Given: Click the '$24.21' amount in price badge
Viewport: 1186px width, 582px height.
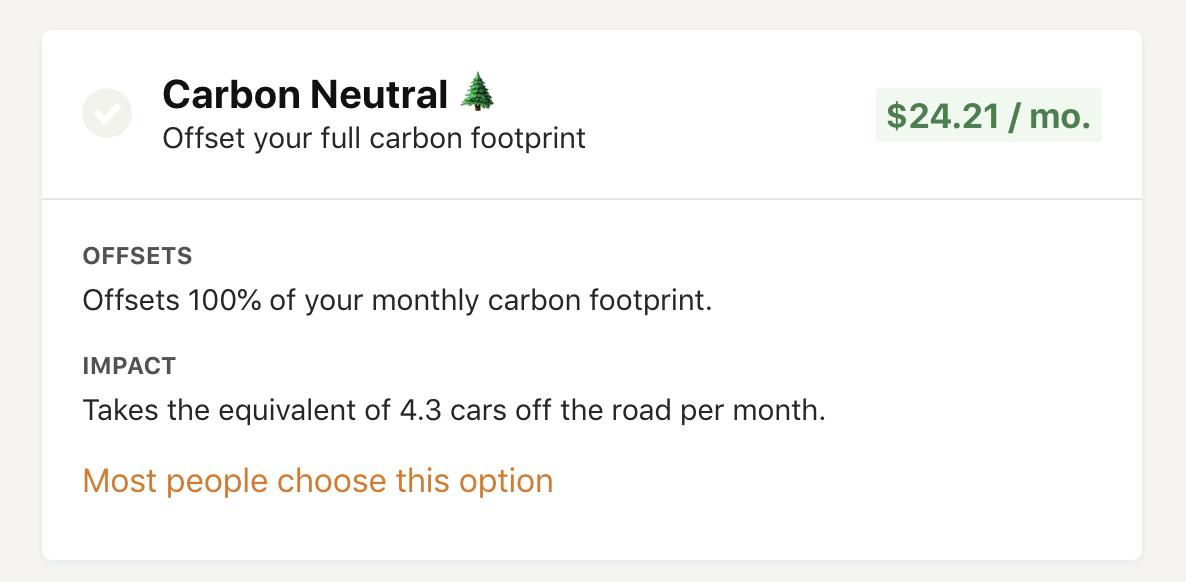Looking at the screenshot, I should point(942,116).
